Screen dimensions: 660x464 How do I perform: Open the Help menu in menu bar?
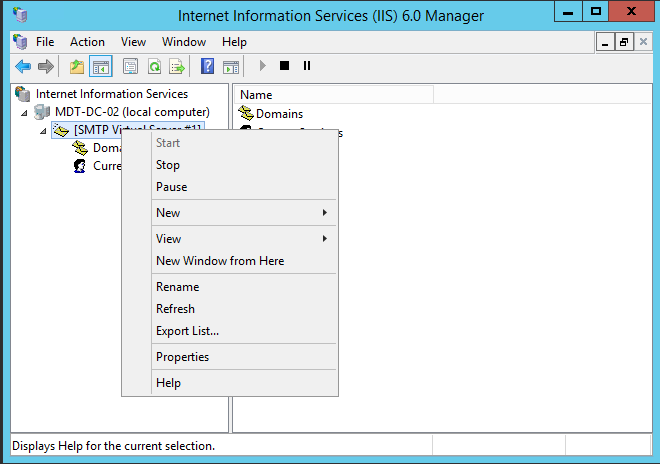point(234,42)
